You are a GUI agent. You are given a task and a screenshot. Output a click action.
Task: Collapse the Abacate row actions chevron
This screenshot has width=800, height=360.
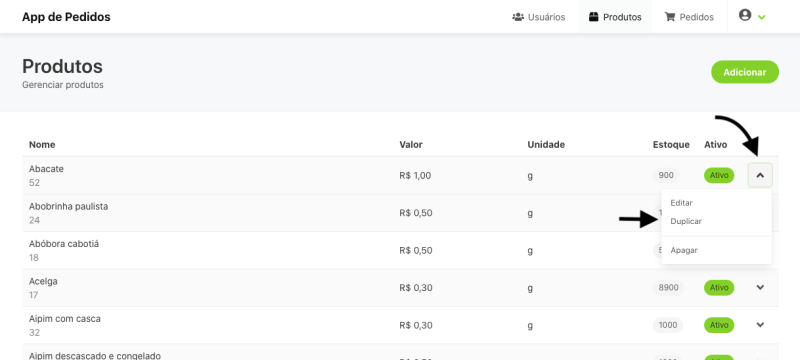(760, 175)
